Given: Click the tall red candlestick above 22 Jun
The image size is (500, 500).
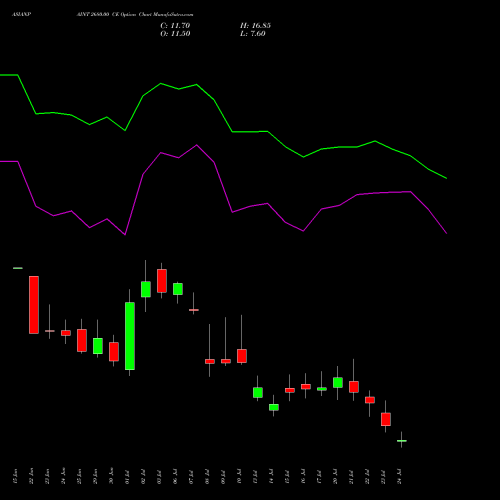Looking at the screenshot, I should [x=34, y=305].
